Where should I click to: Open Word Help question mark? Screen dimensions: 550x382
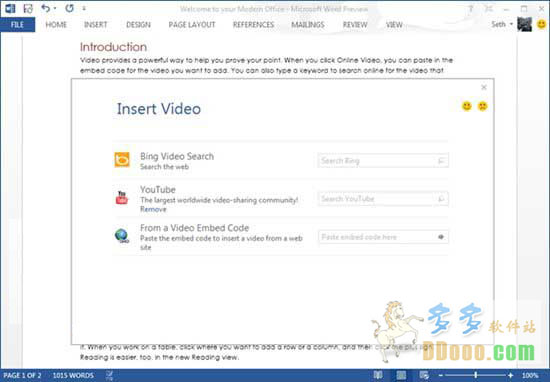click(x=471, y=9)
